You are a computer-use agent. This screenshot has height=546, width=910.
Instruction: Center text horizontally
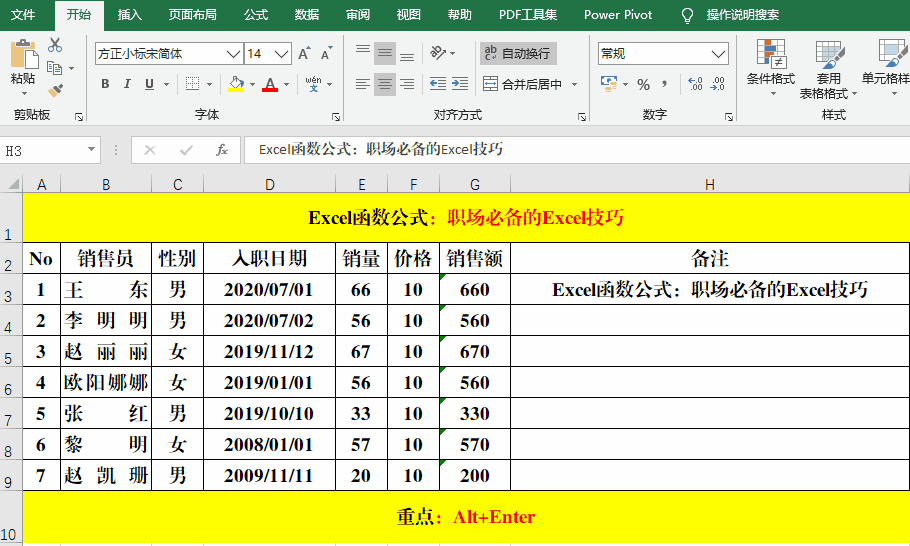pyautogui.click(x=385, y=85)
